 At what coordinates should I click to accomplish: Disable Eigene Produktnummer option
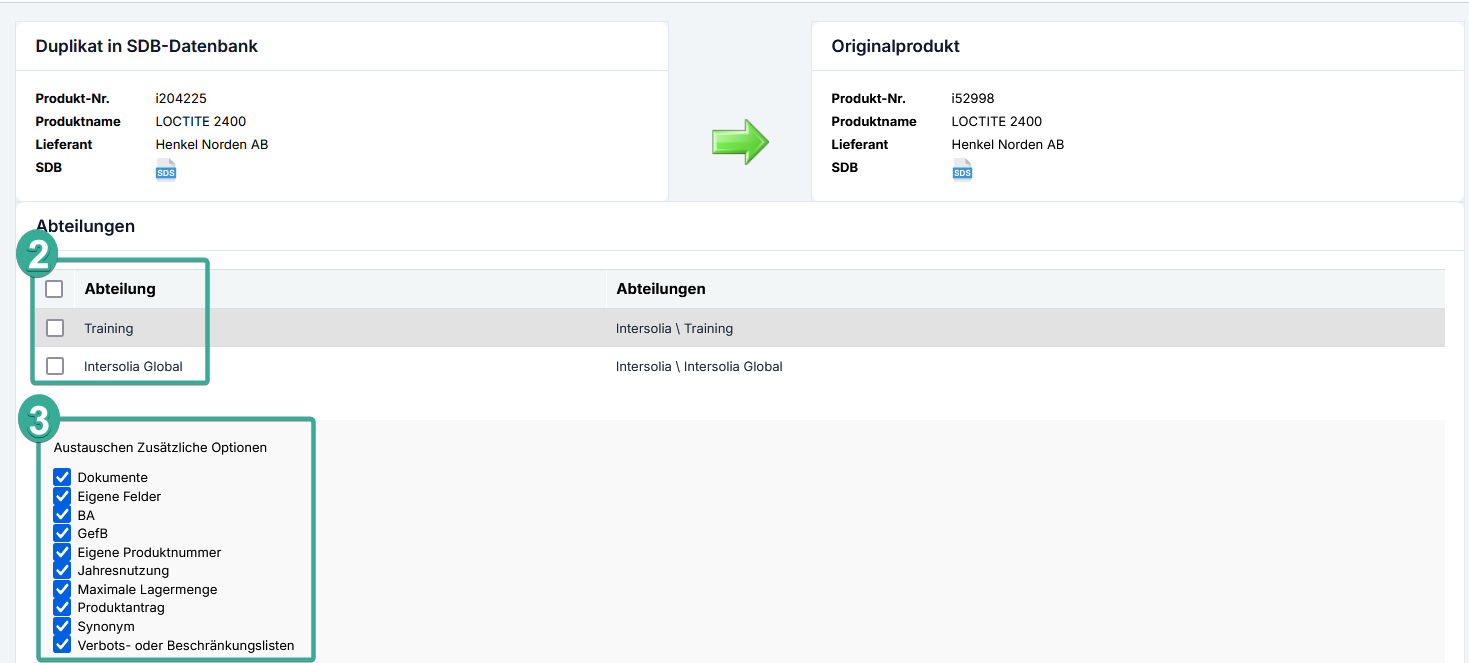[62, 552]
